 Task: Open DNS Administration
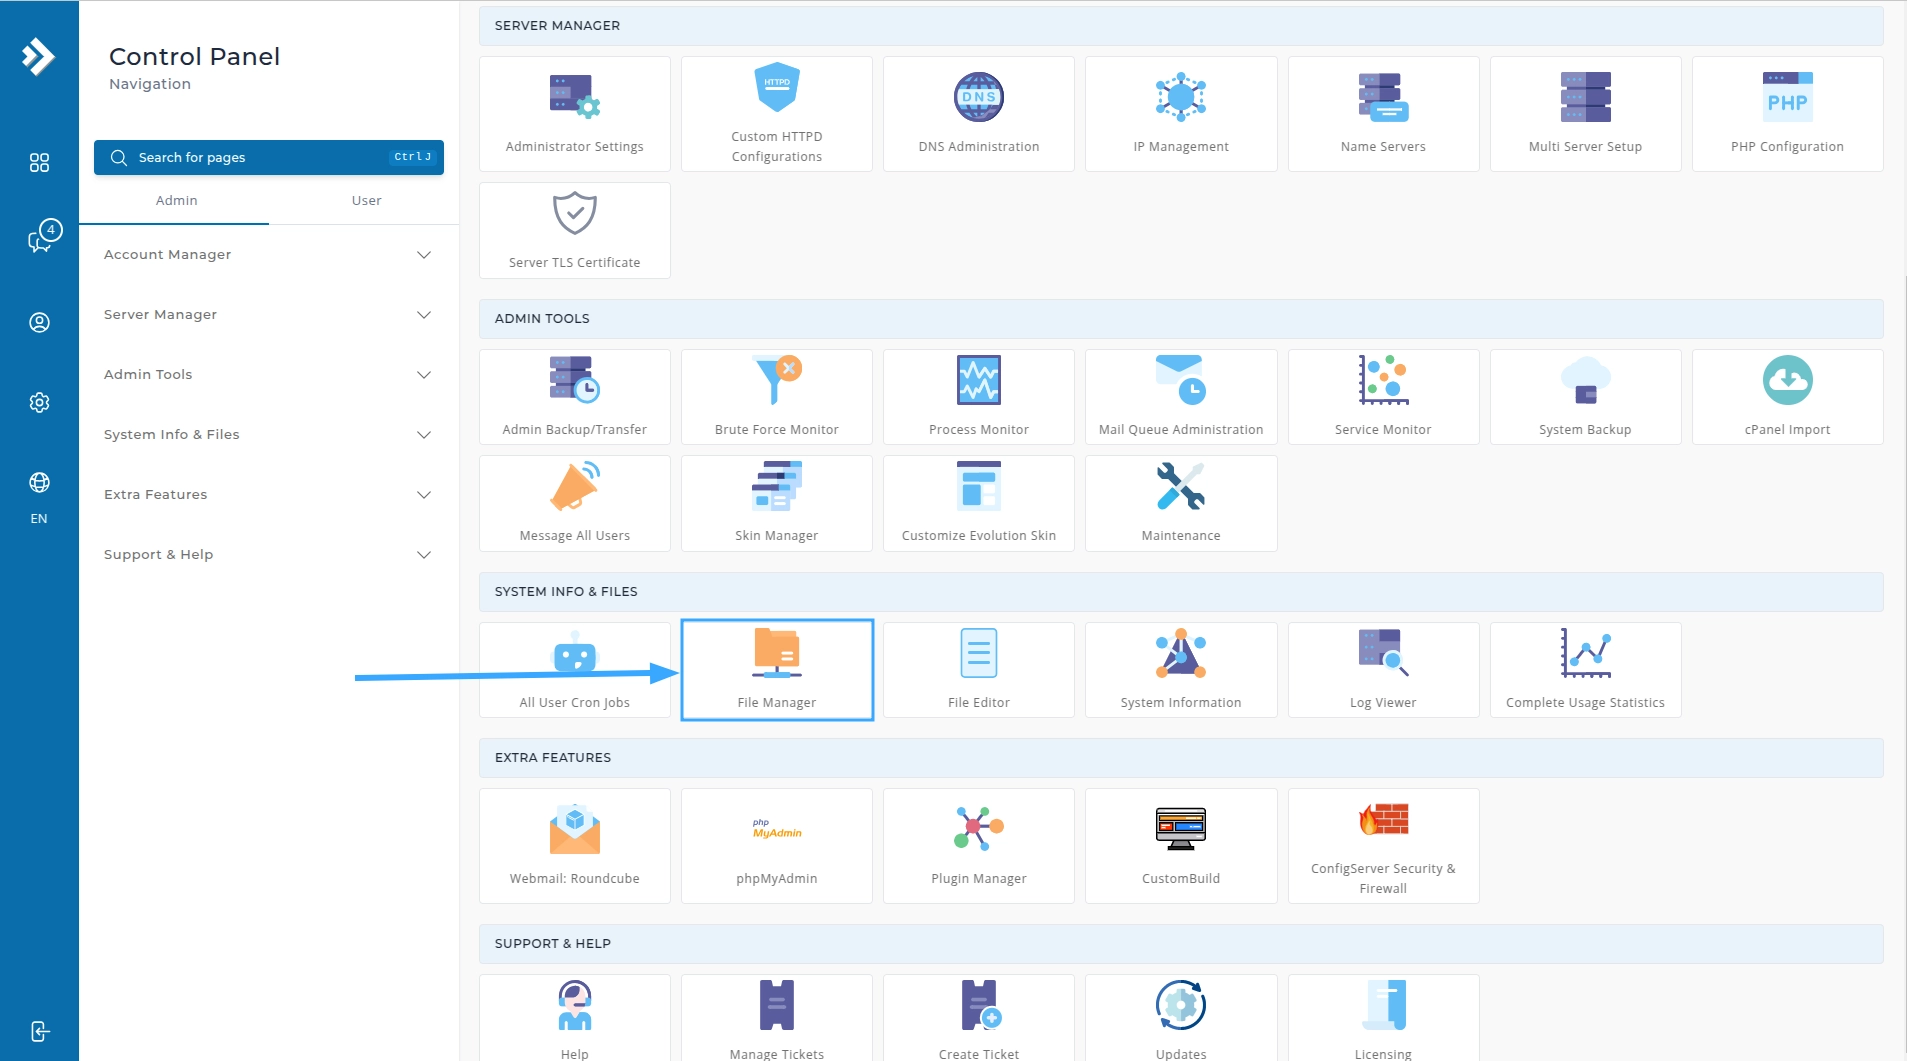(x=979, y=114)
